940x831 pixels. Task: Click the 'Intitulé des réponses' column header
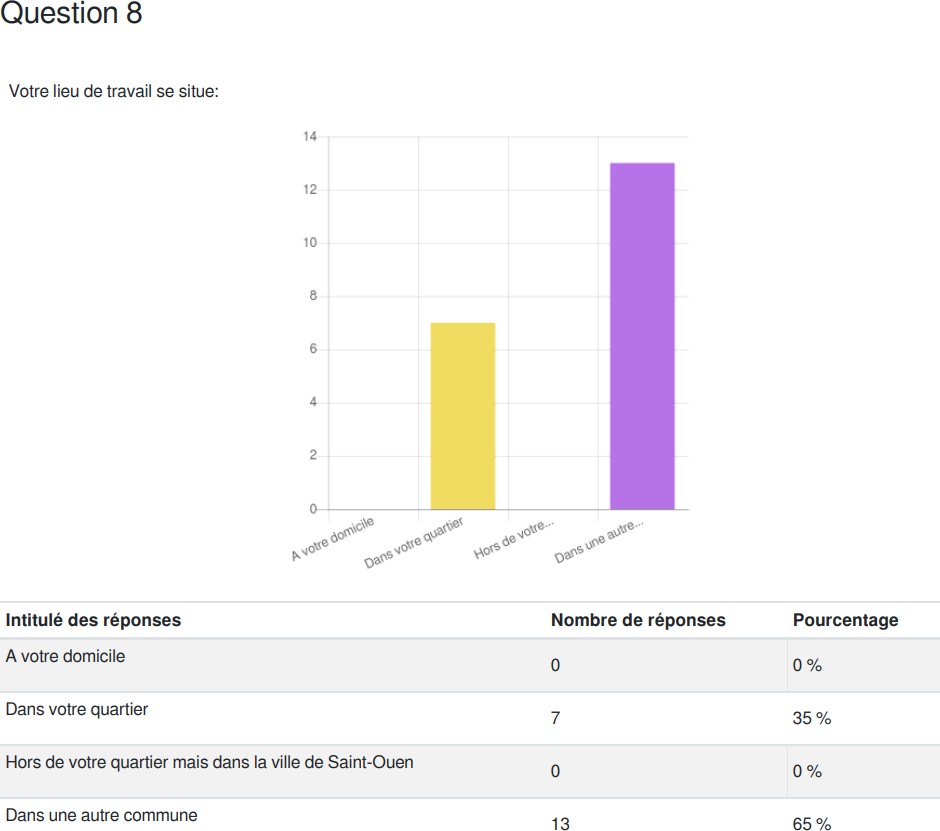[93, 620]
